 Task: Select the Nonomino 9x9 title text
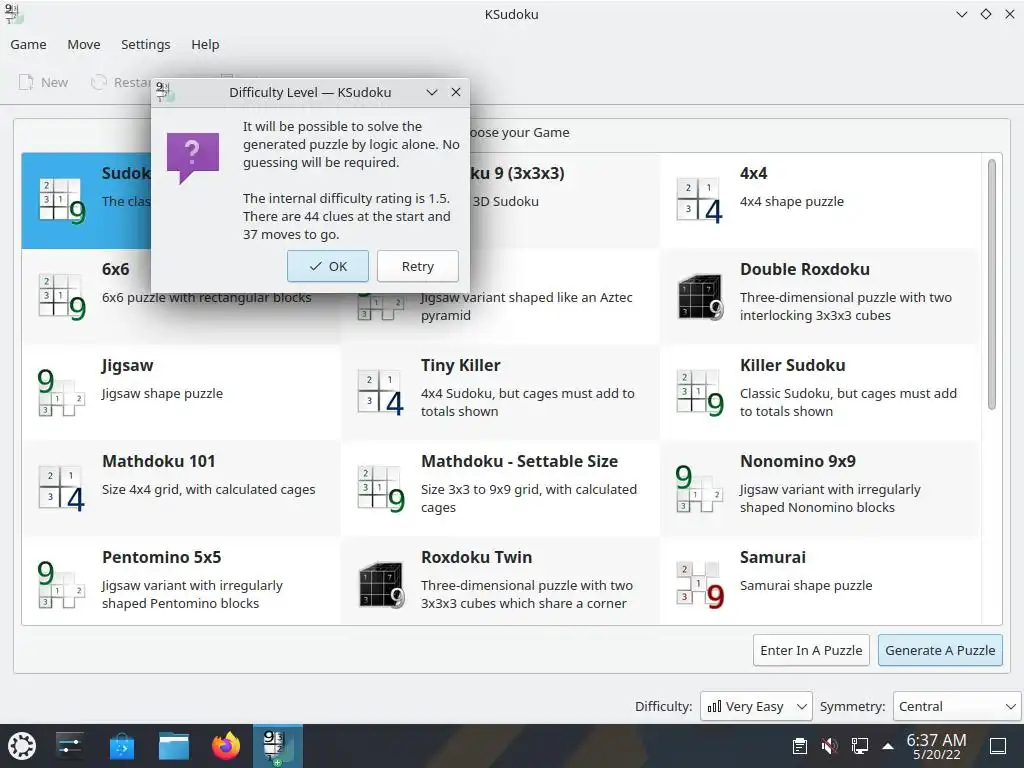pos(797,461)
